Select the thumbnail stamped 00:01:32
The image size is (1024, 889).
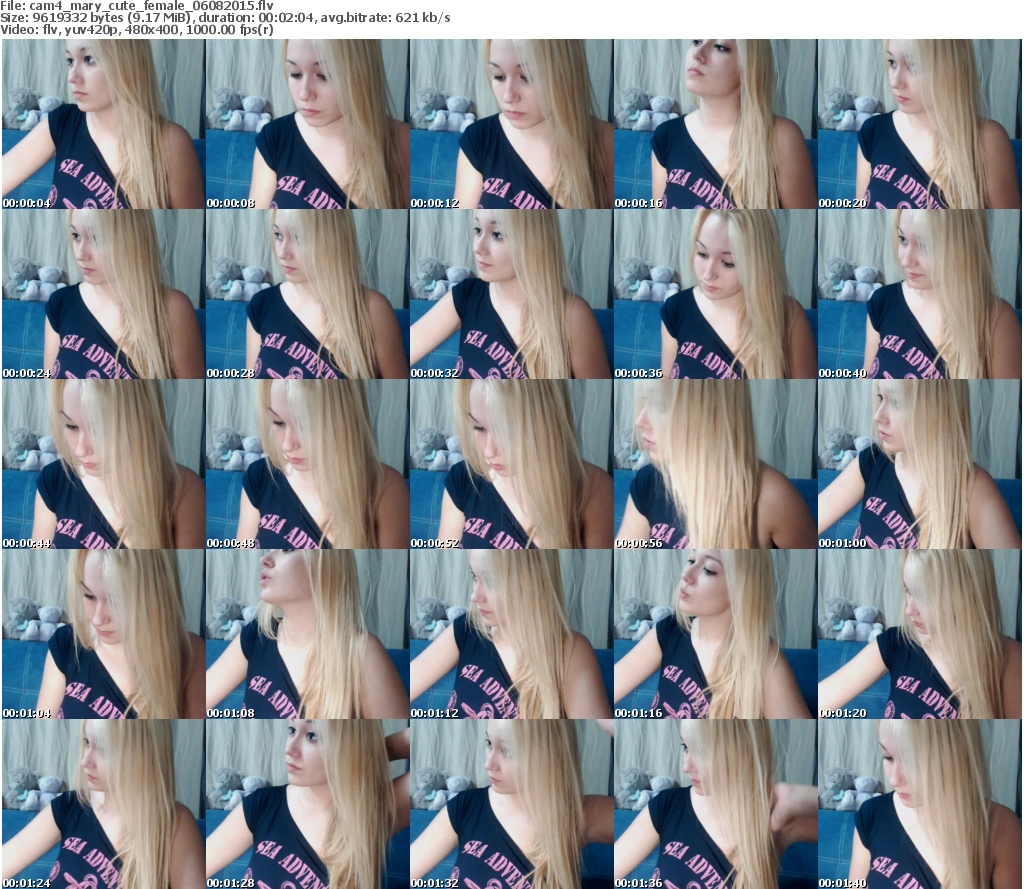511,804
